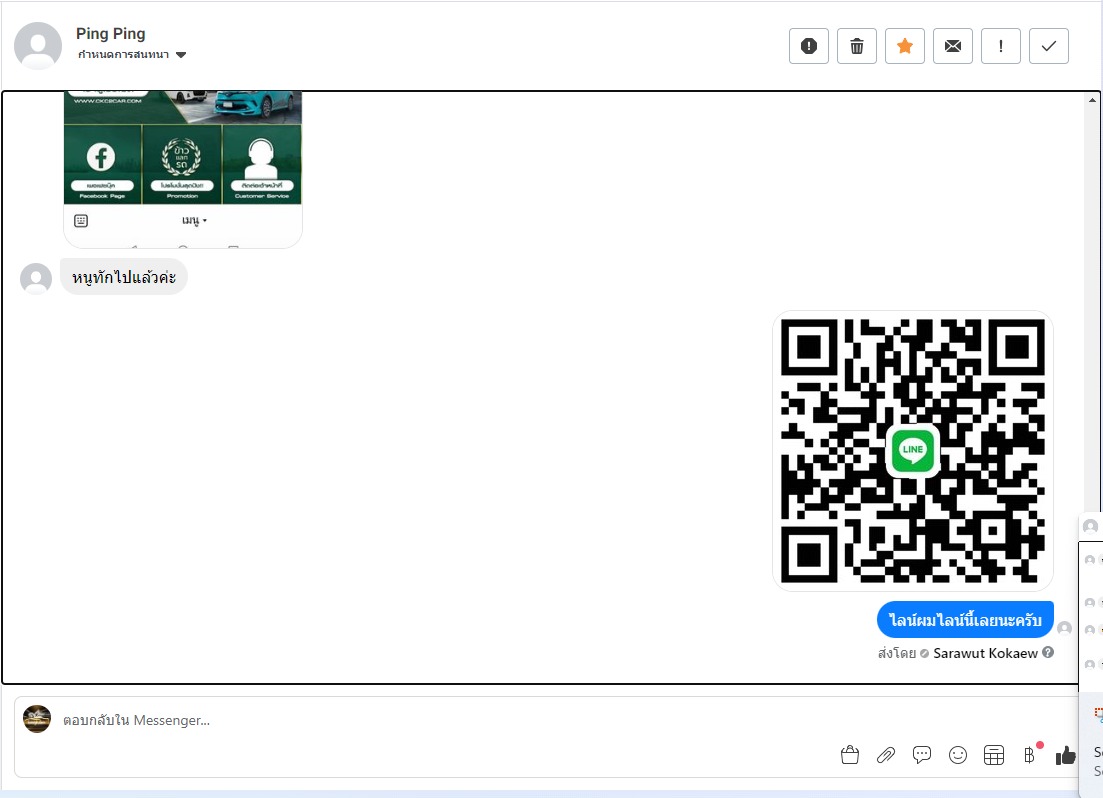Mark conversation as spam with exclamation circle icon

coord(809,46)
